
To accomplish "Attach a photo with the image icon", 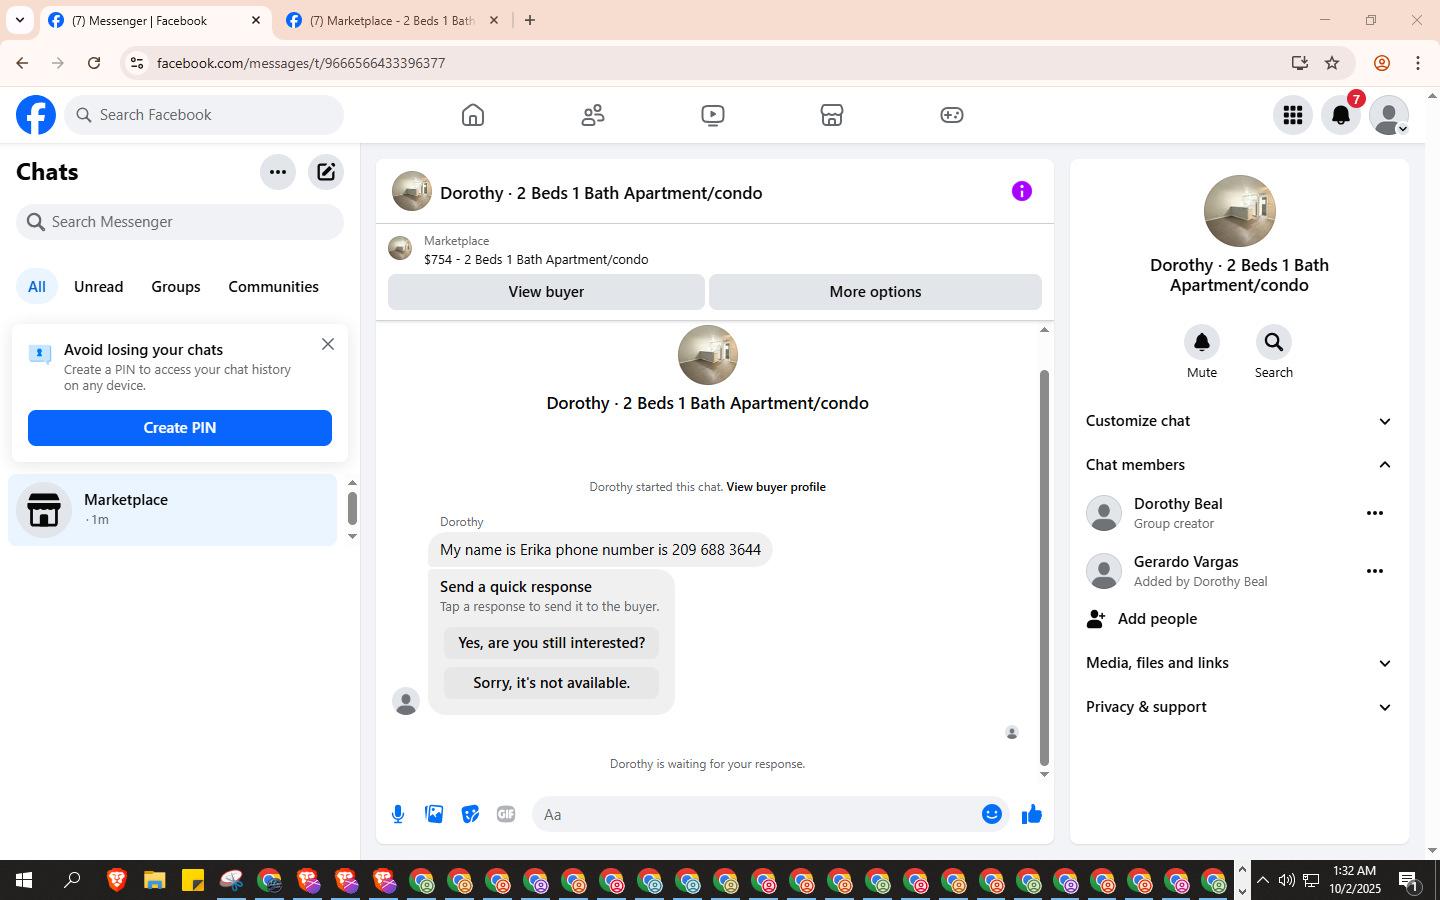I will coord(434,814).
